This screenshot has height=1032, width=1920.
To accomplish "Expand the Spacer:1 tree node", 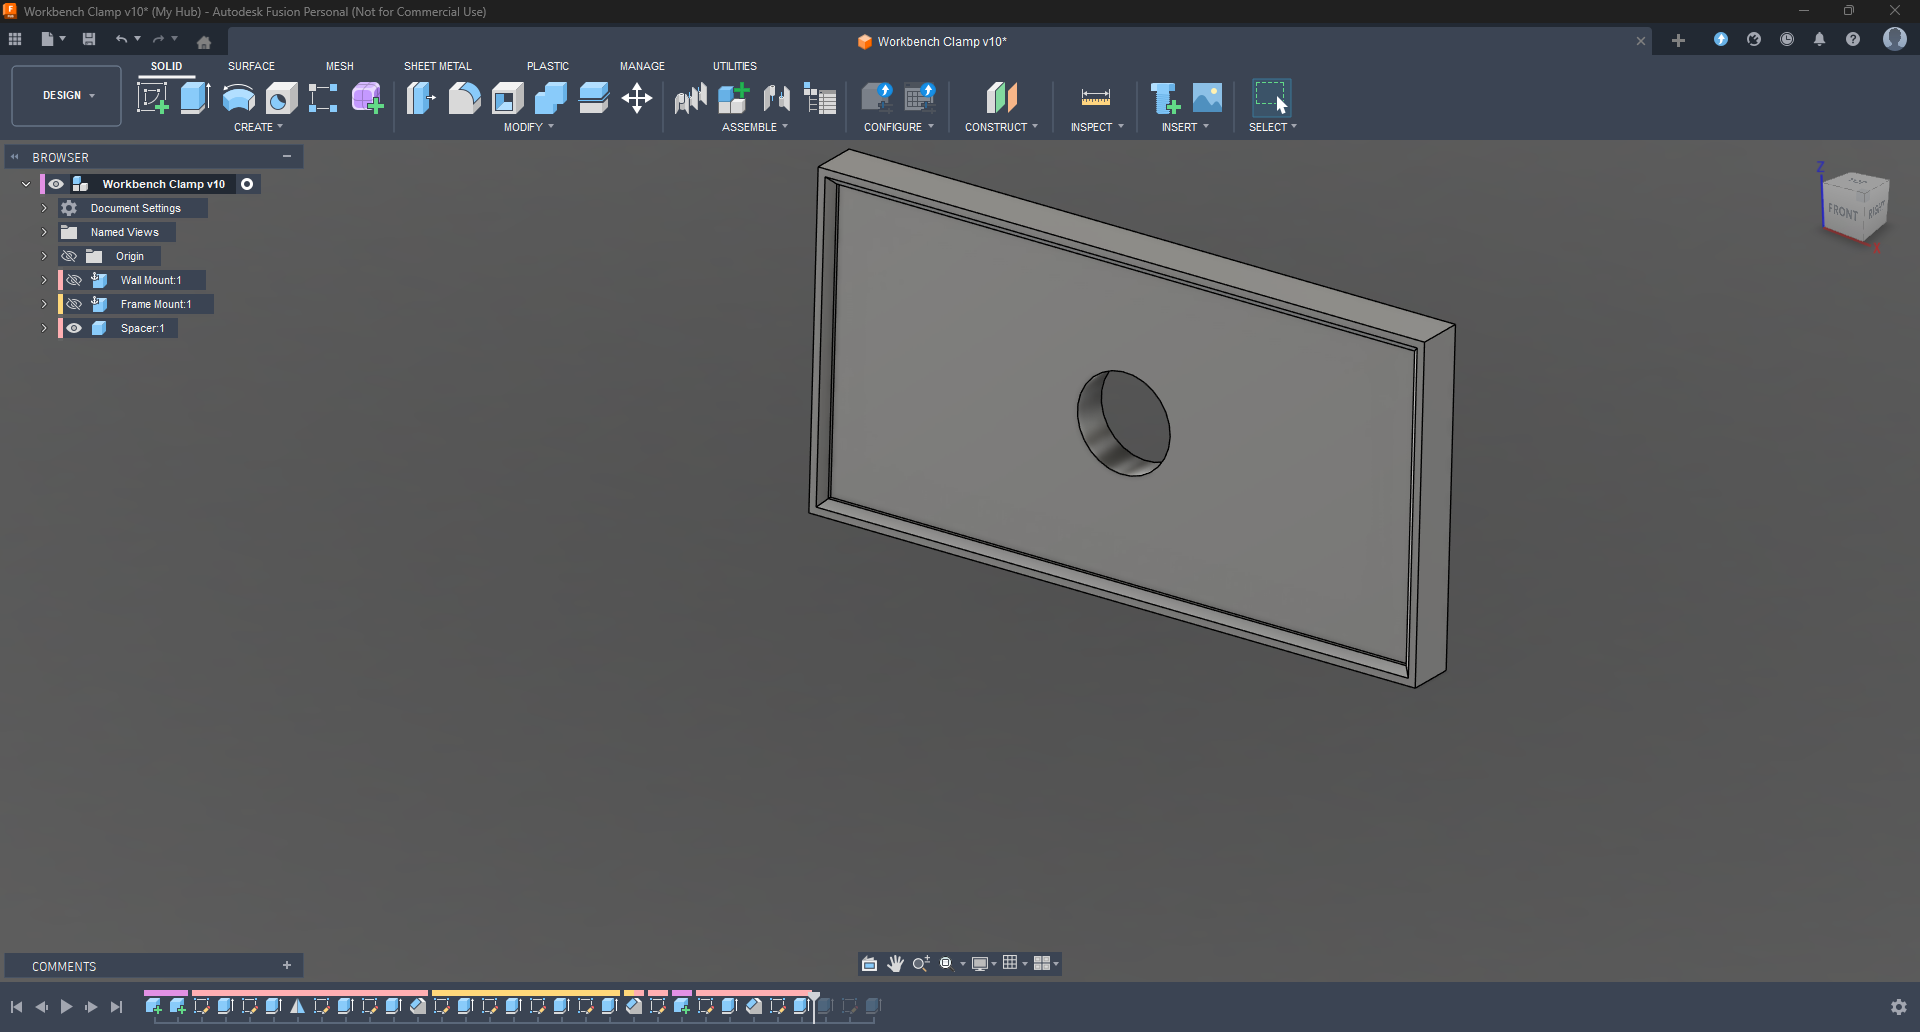I will click(44, 328).
